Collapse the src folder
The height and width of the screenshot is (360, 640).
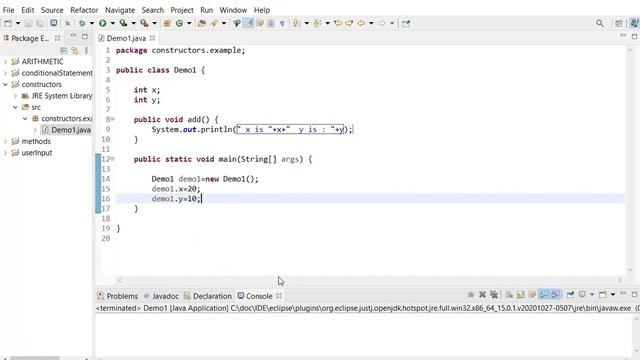pos(16,107)
